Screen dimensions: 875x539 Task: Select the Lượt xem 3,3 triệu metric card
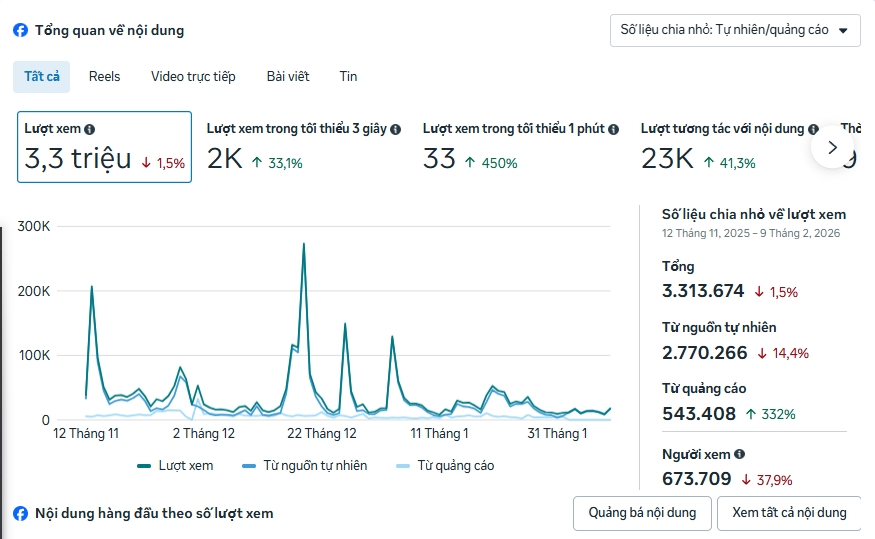tap(104, 147)
